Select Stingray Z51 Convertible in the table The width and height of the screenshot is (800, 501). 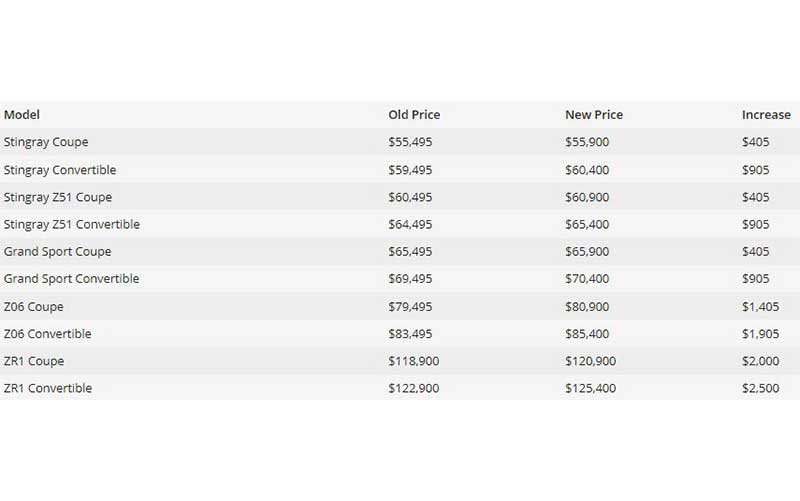tap(72, 224)
